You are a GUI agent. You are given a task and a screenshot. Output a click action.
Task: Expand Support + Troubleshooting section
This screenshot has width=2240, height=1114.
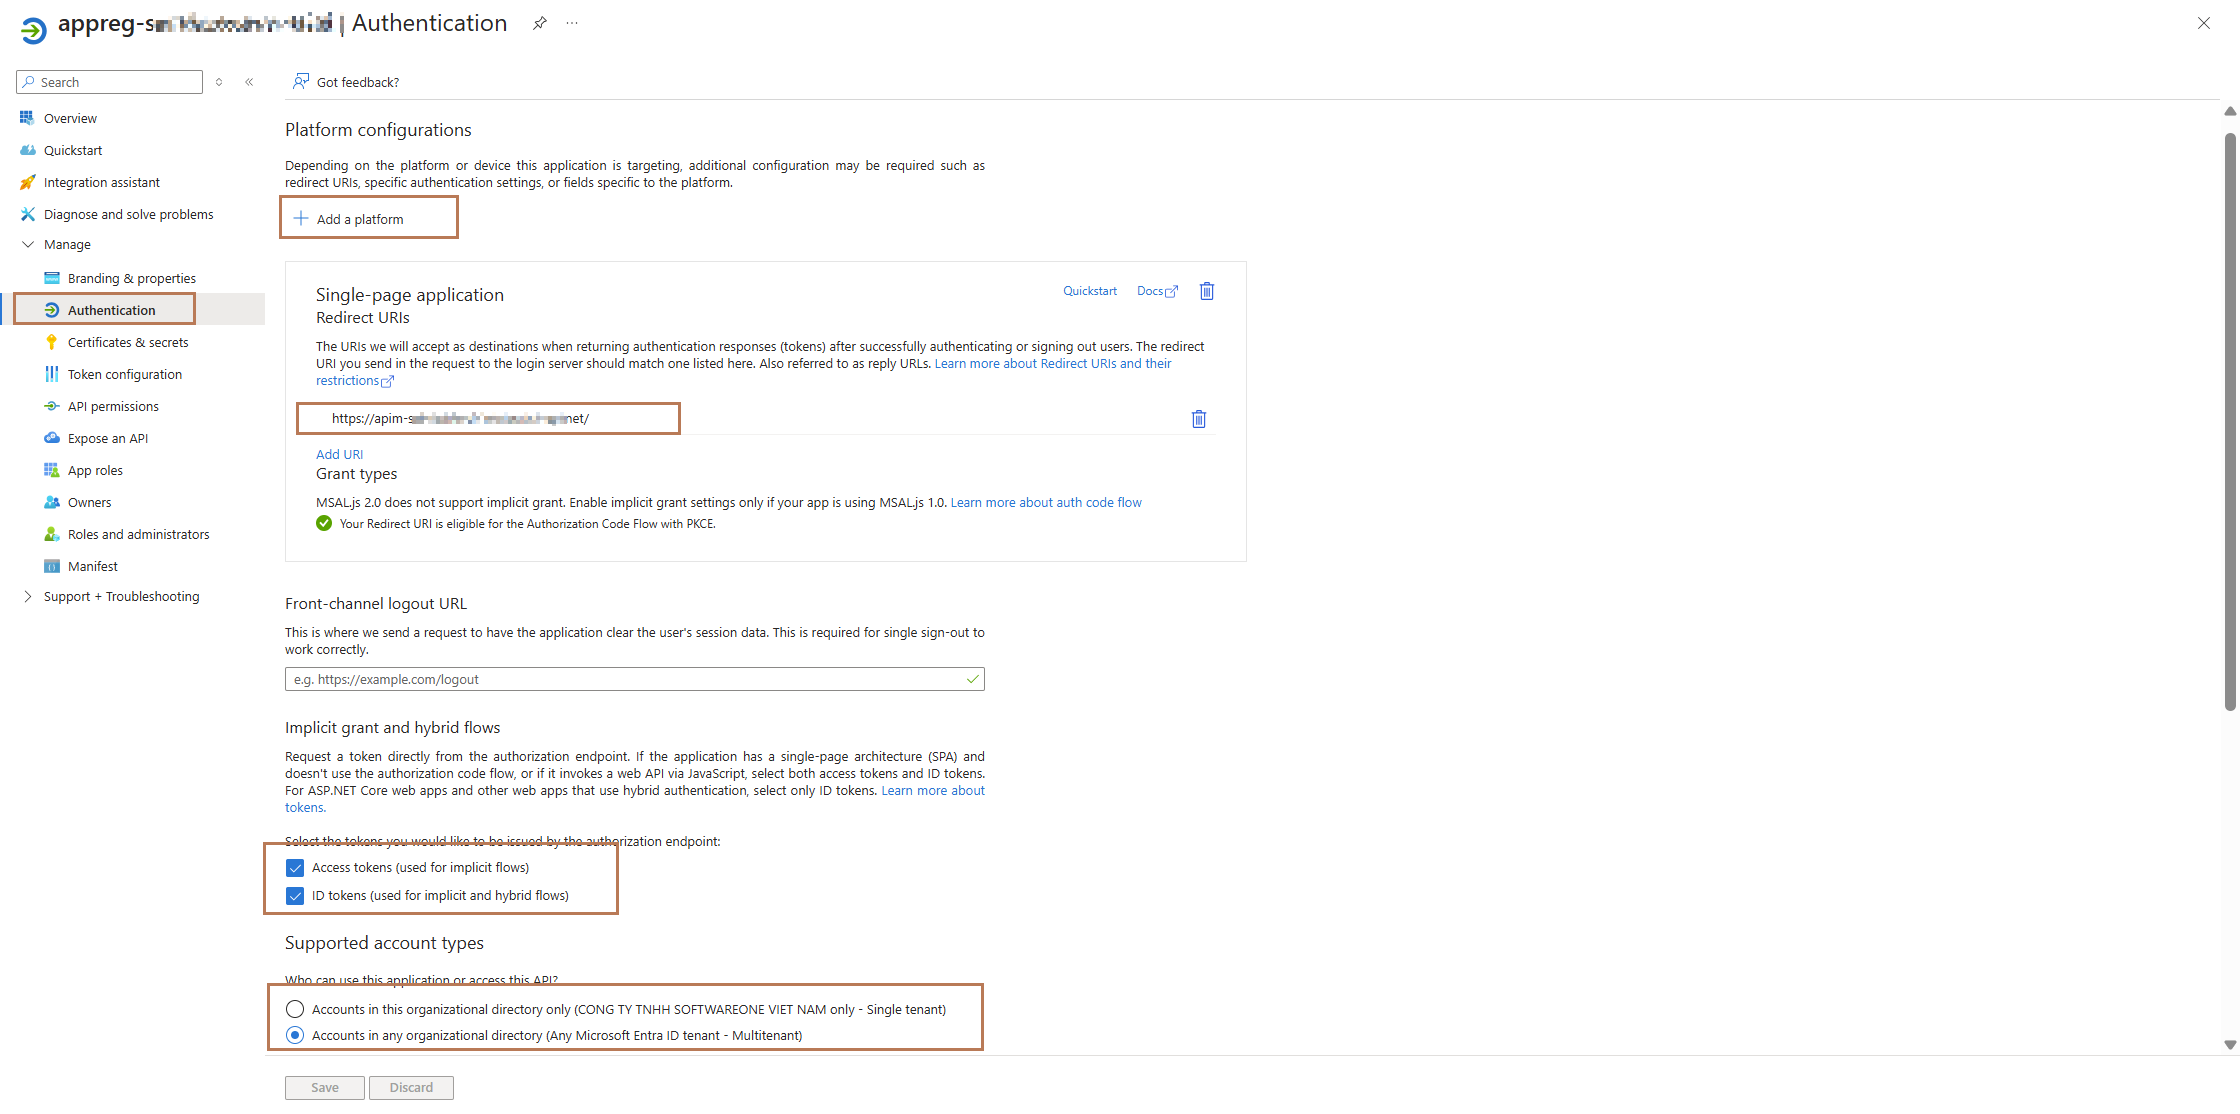coord(27,596)
